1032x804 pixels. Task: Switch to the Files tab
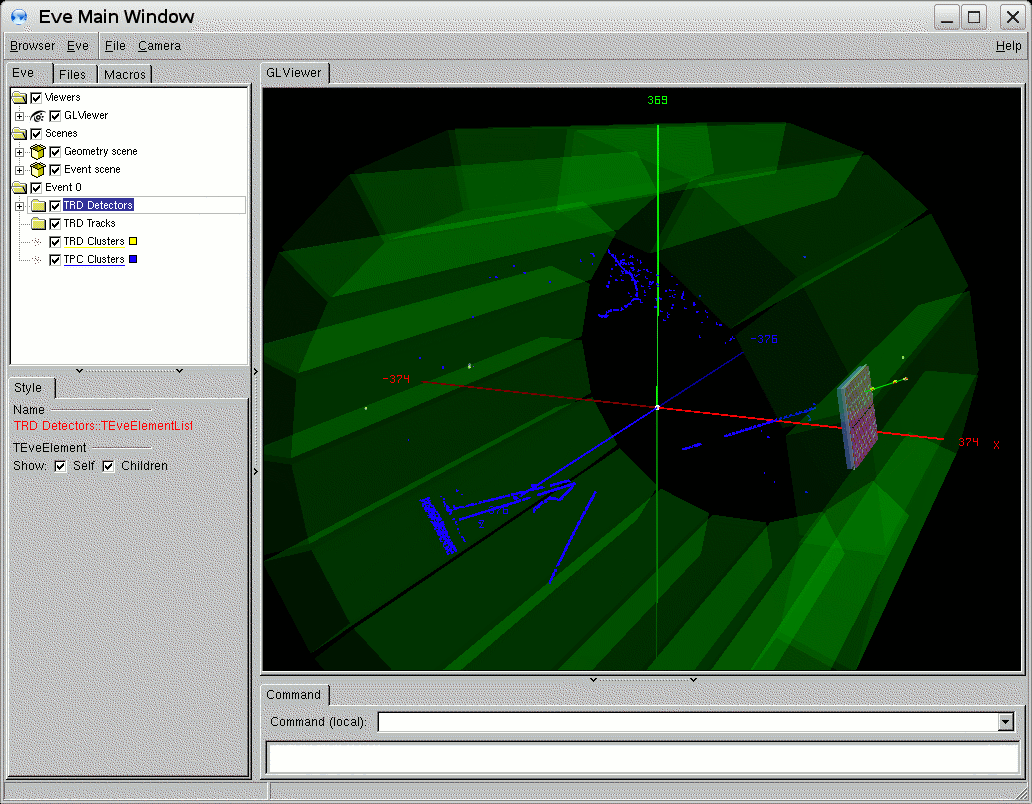pyautogui.click(x=72, y=74)
